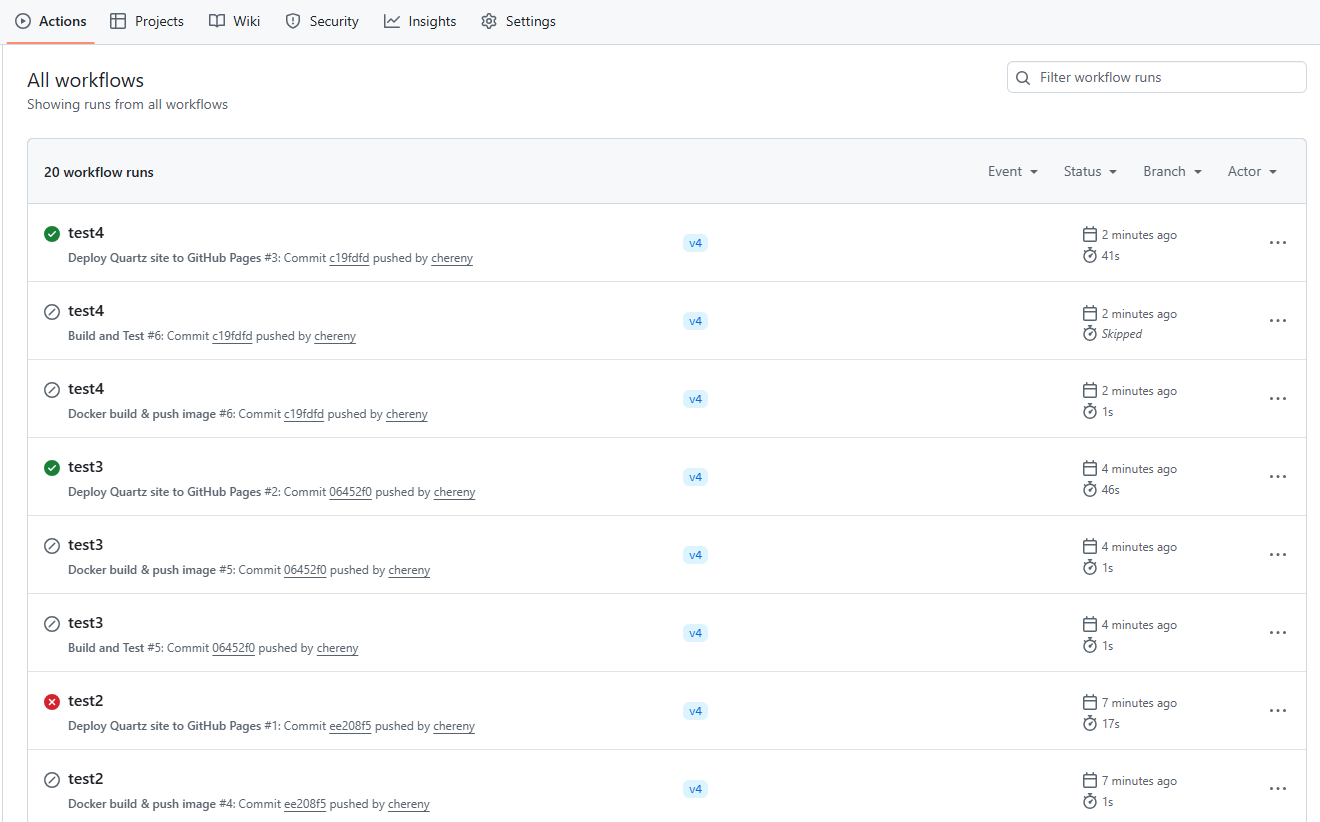This screenshot has height=822, width=1320.
Task: Click the red failed icon for test2
Action: tap(52, 702)
